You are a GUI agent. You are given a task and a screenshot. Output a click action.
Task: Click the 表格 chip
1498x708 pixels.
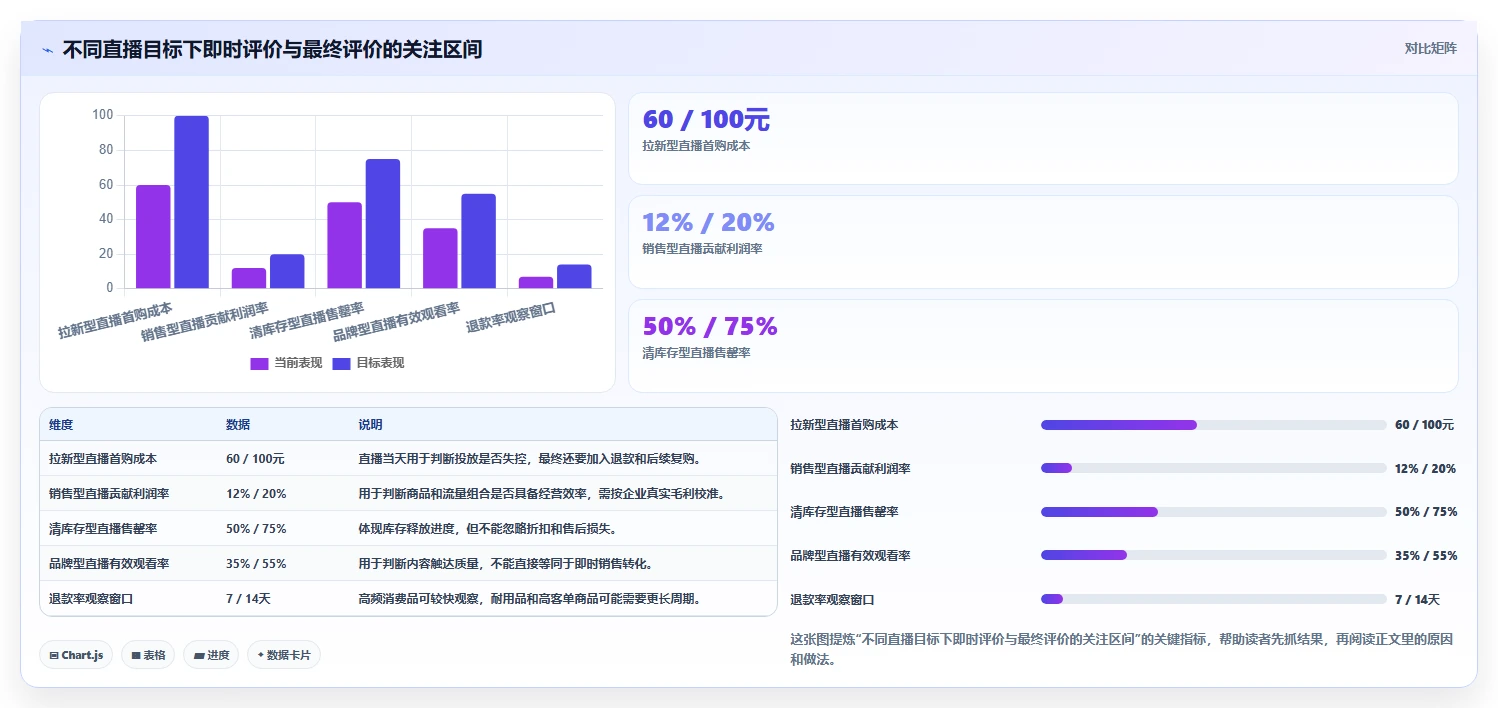click(x=148, y=655)
